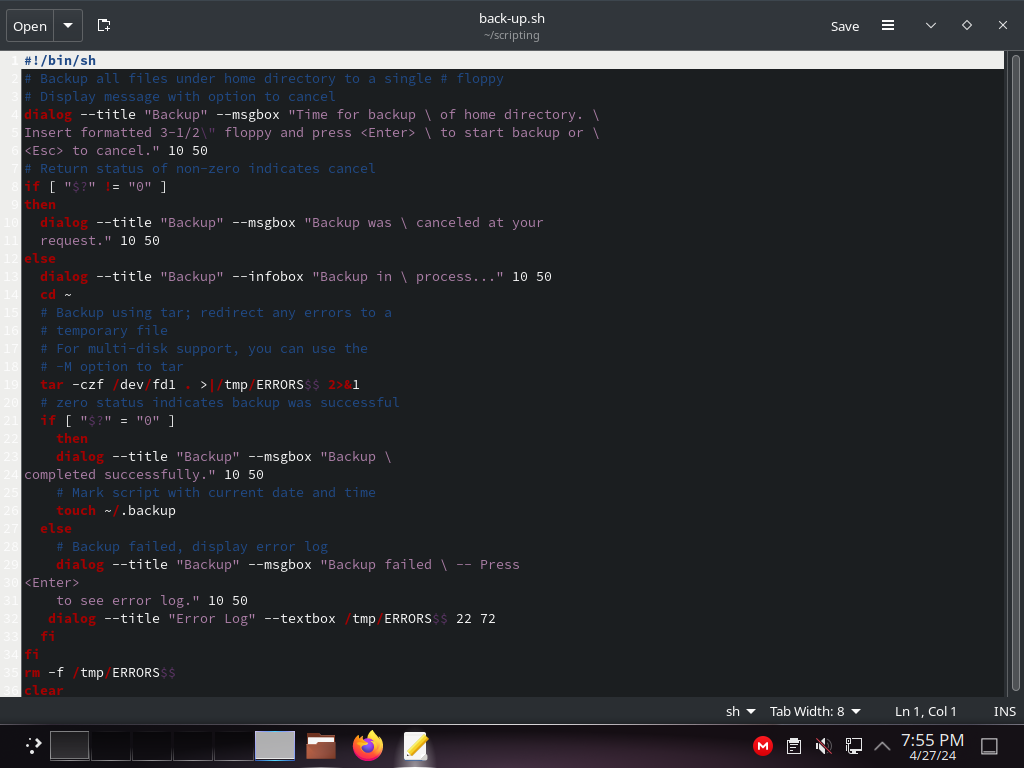1024x768 pixels.
Task: Save the back-up.sh file
Action: click(844, 26)
